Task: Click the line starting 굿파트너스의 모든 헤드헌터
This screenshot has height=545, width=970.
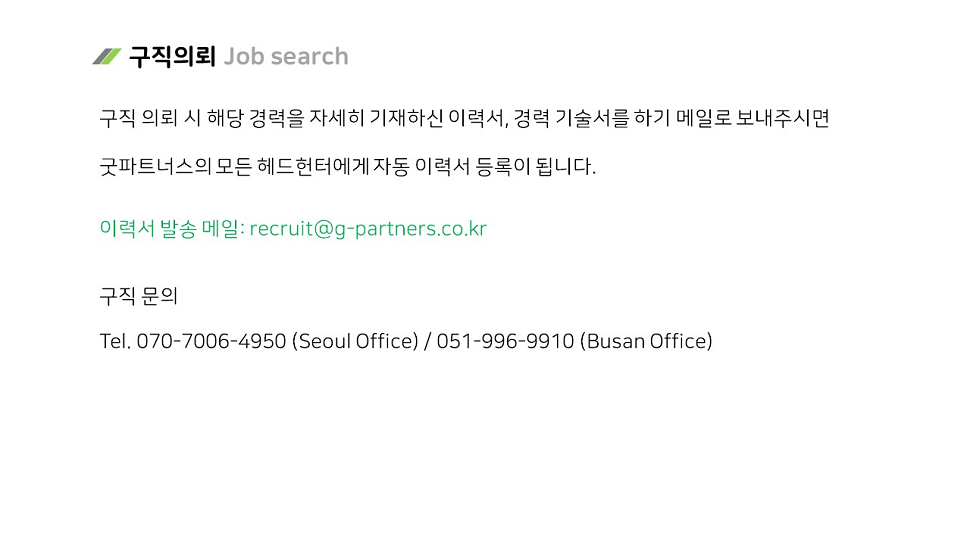Action: coord(348,166)
